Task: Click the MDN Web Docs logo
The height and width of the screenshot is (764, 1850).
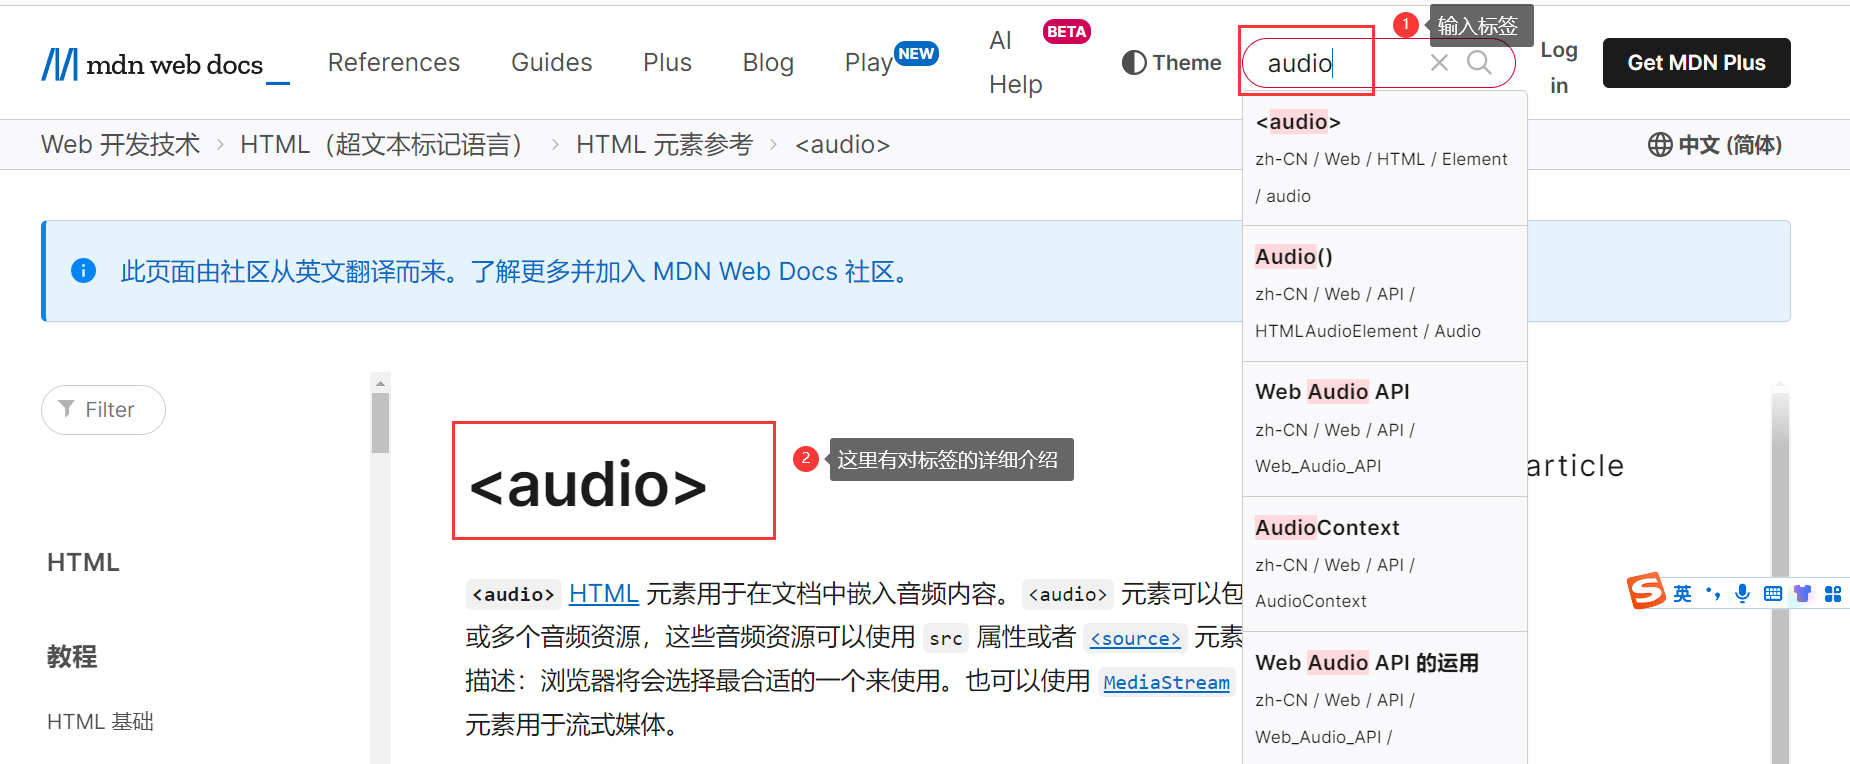Action: [165, 64]
